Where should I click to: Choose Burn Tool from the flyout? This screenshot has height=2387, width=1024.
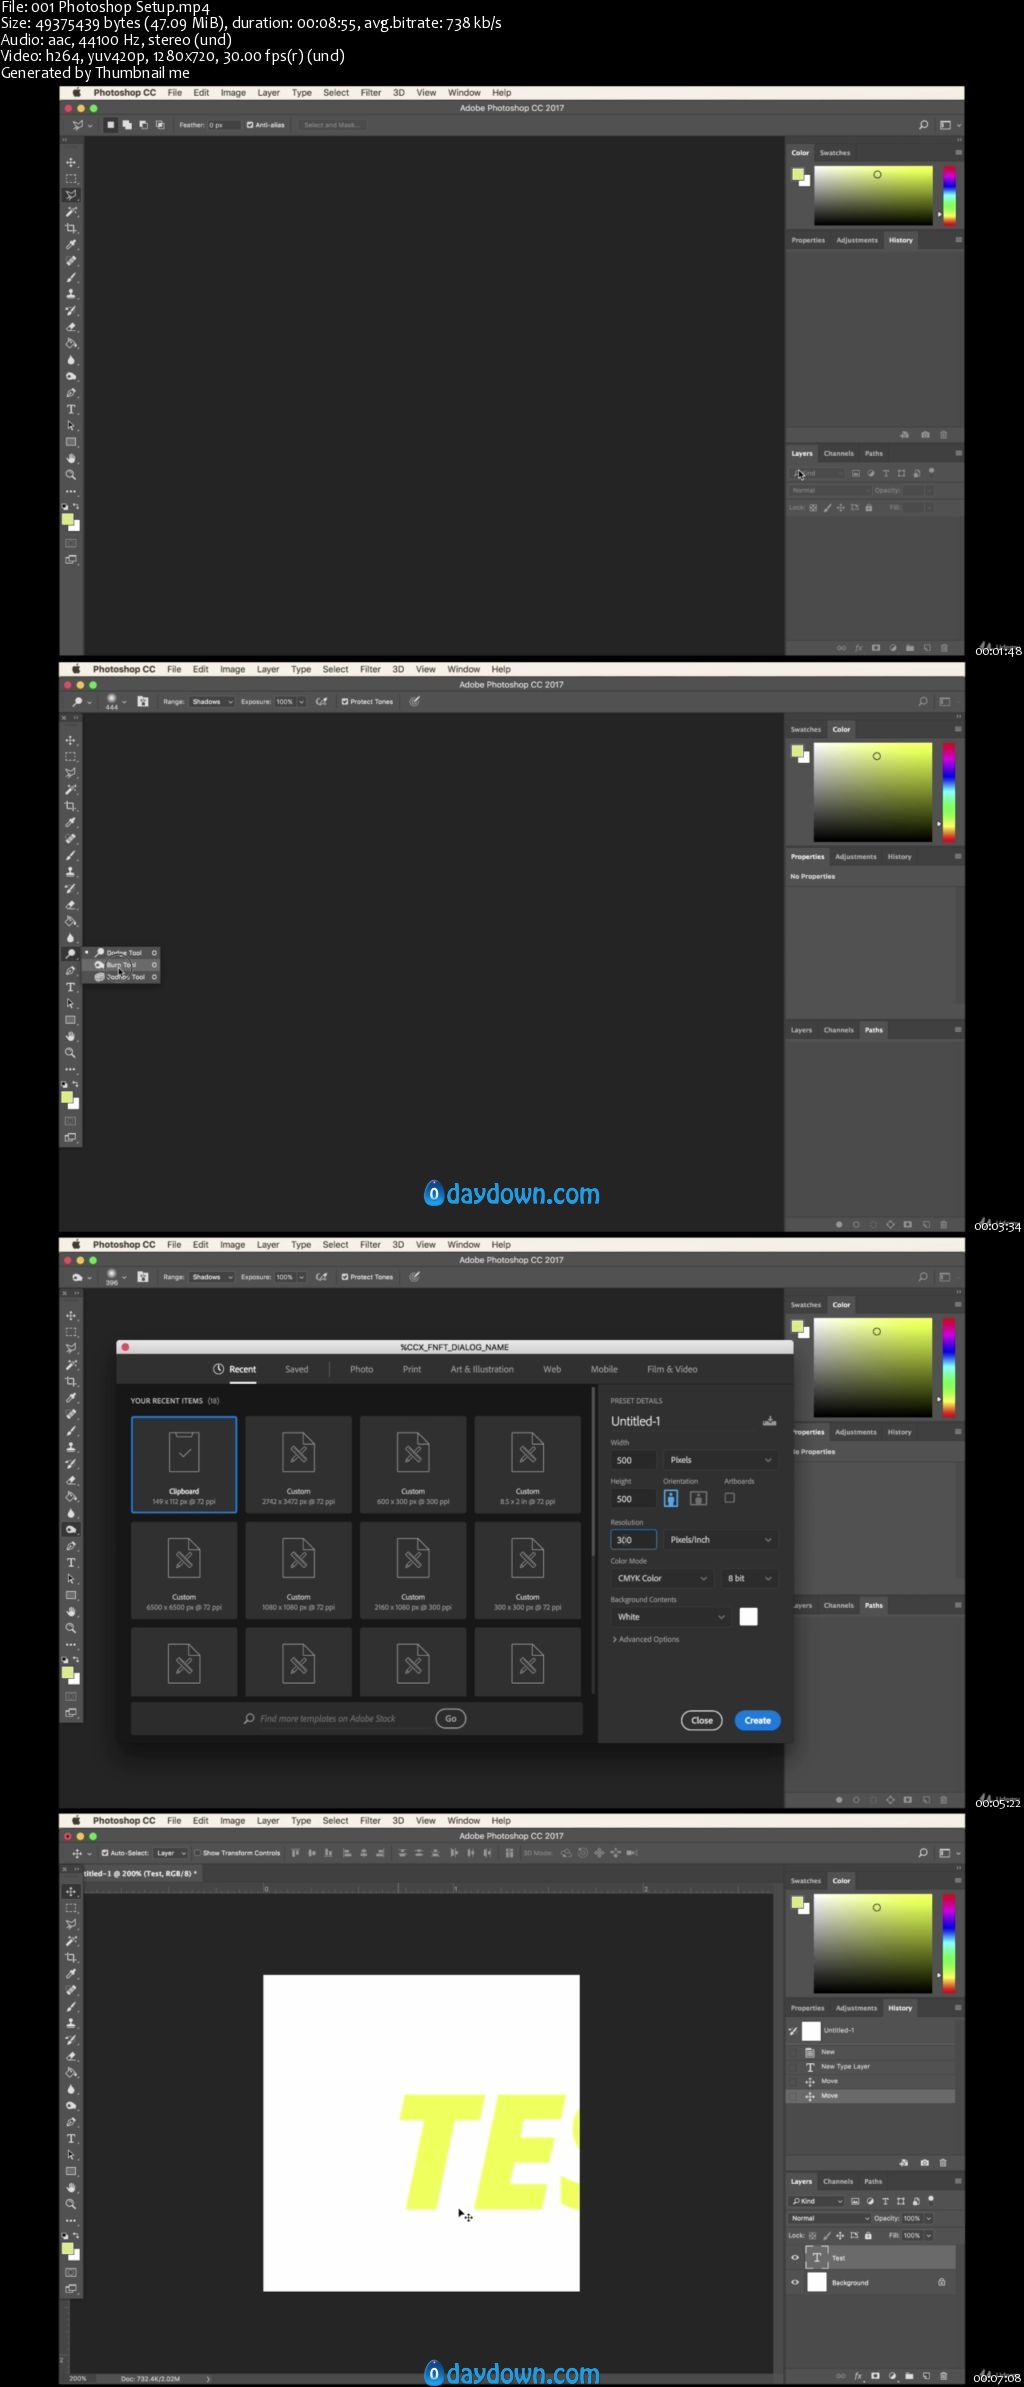[122, 965]
